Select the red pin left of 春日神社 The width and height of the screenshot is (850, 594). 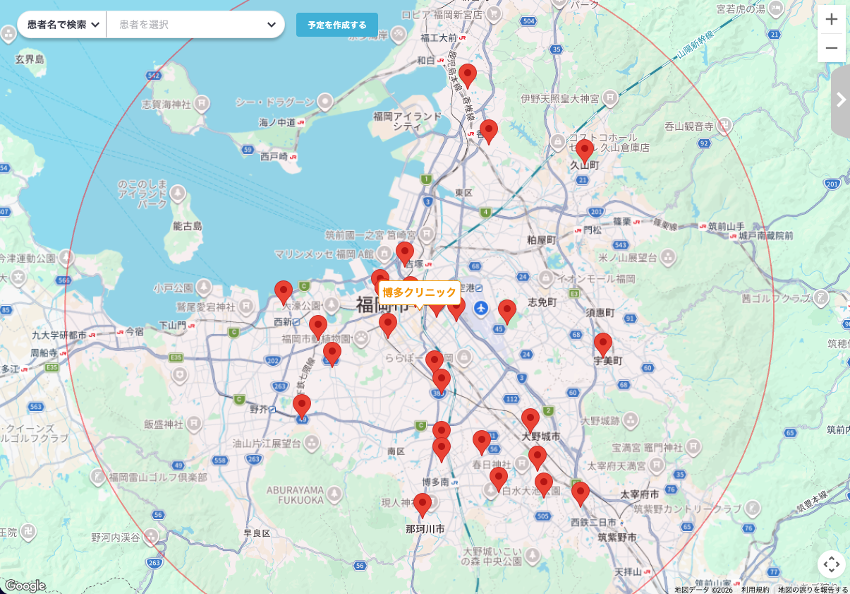pos(481,442)
